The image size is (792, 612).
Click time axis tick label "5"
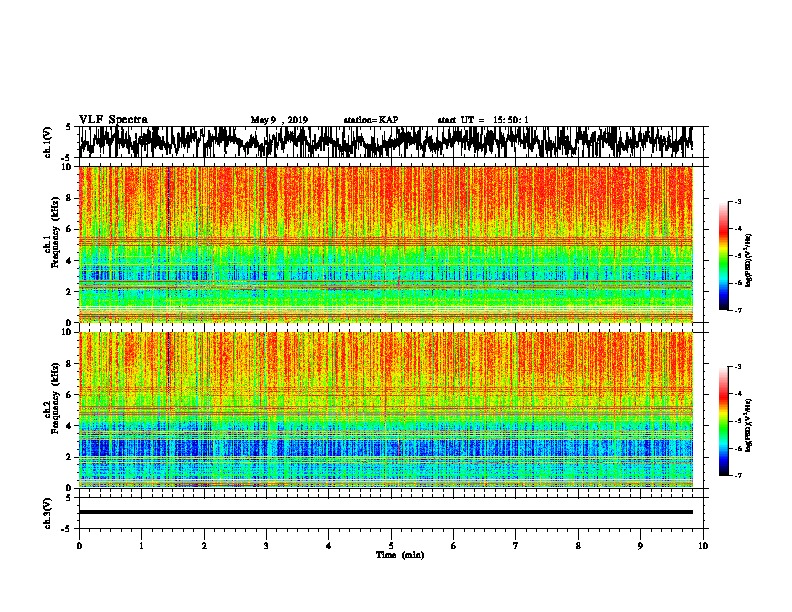click(x=391, y=546)
